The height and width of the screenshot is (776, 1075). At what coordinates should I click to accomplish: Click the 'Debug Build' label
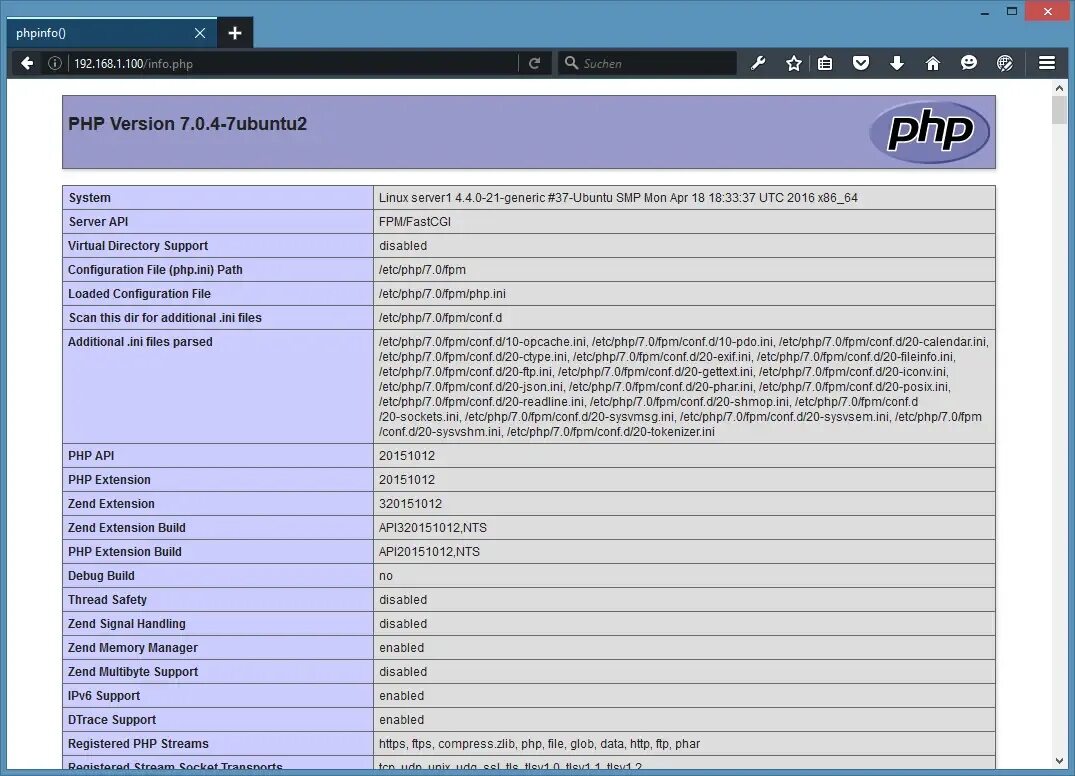click(x=101, y=576)
